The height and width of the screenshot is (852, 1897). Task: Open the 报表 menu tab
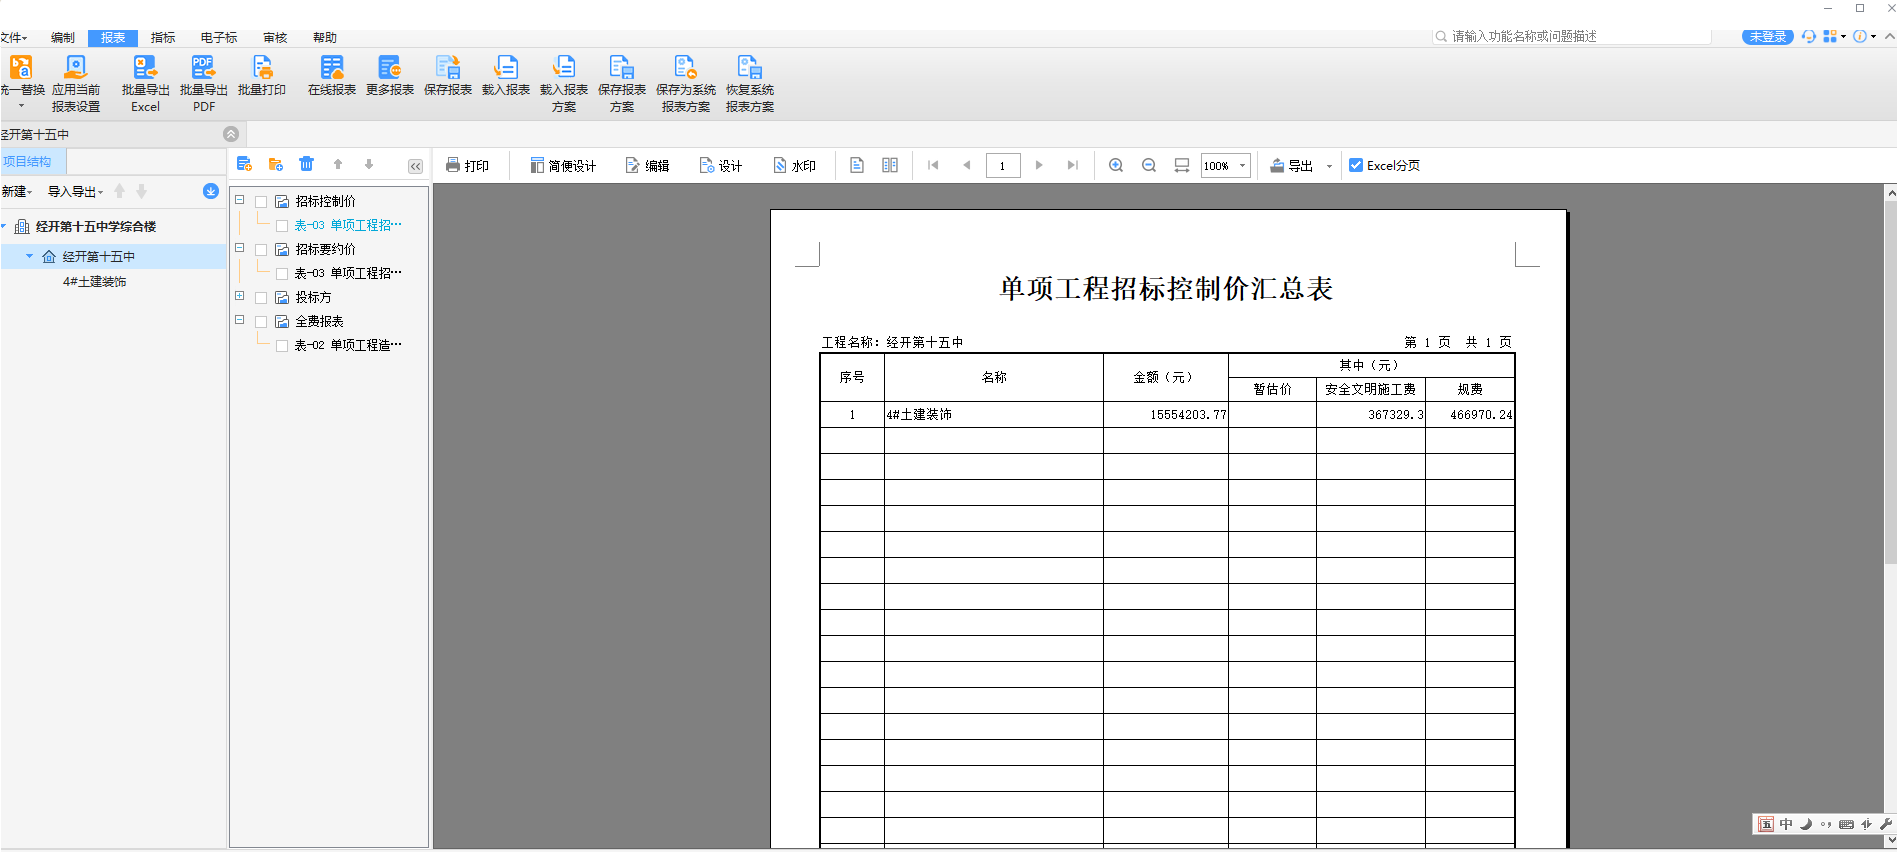pyautogui.click(x=113, y=38)
